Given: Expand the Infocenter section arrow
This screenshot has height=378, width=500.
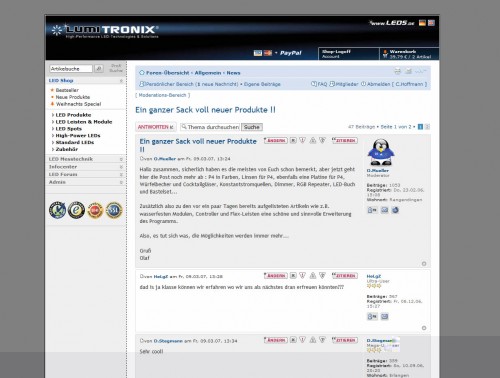Looking at the screenshot, I should 121,167.
